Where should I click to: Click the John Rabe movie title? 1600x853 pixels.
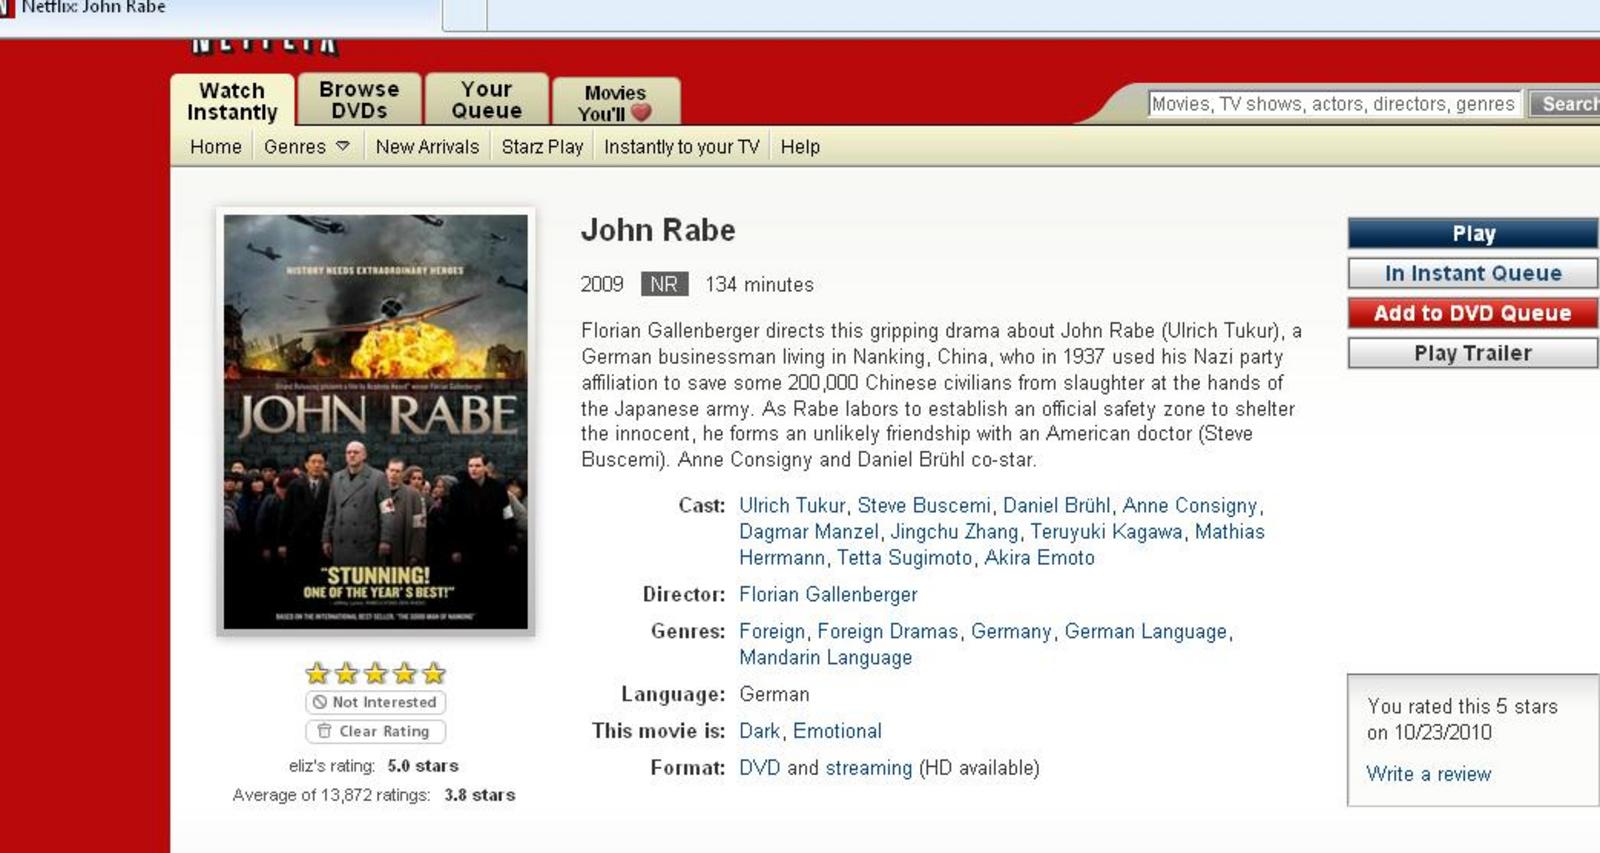pyautogui.click(x=658, y=230)
